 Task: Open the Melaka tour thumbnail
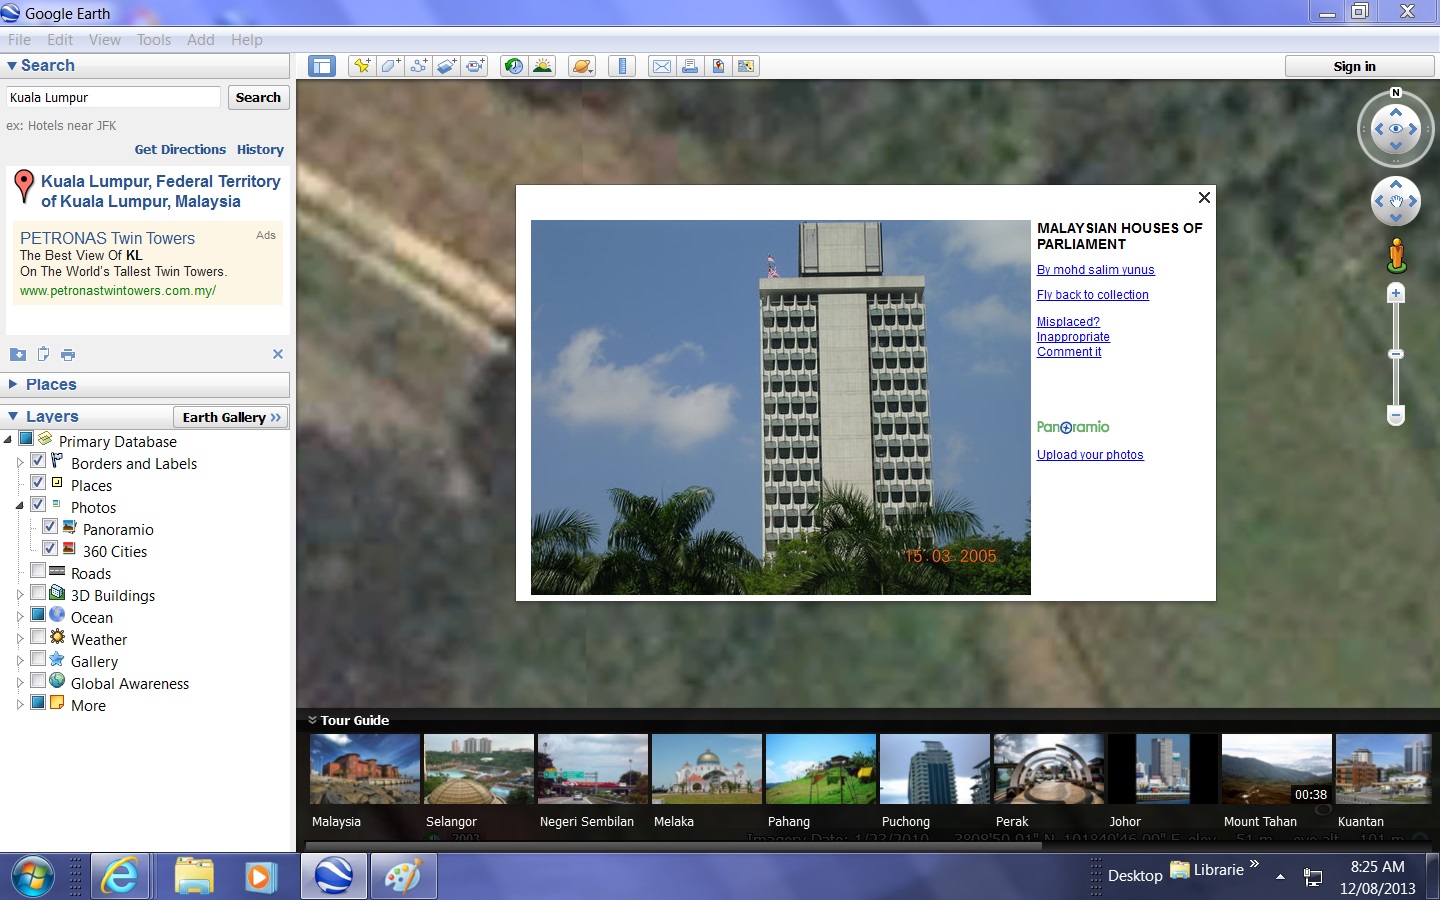point(707,770)
